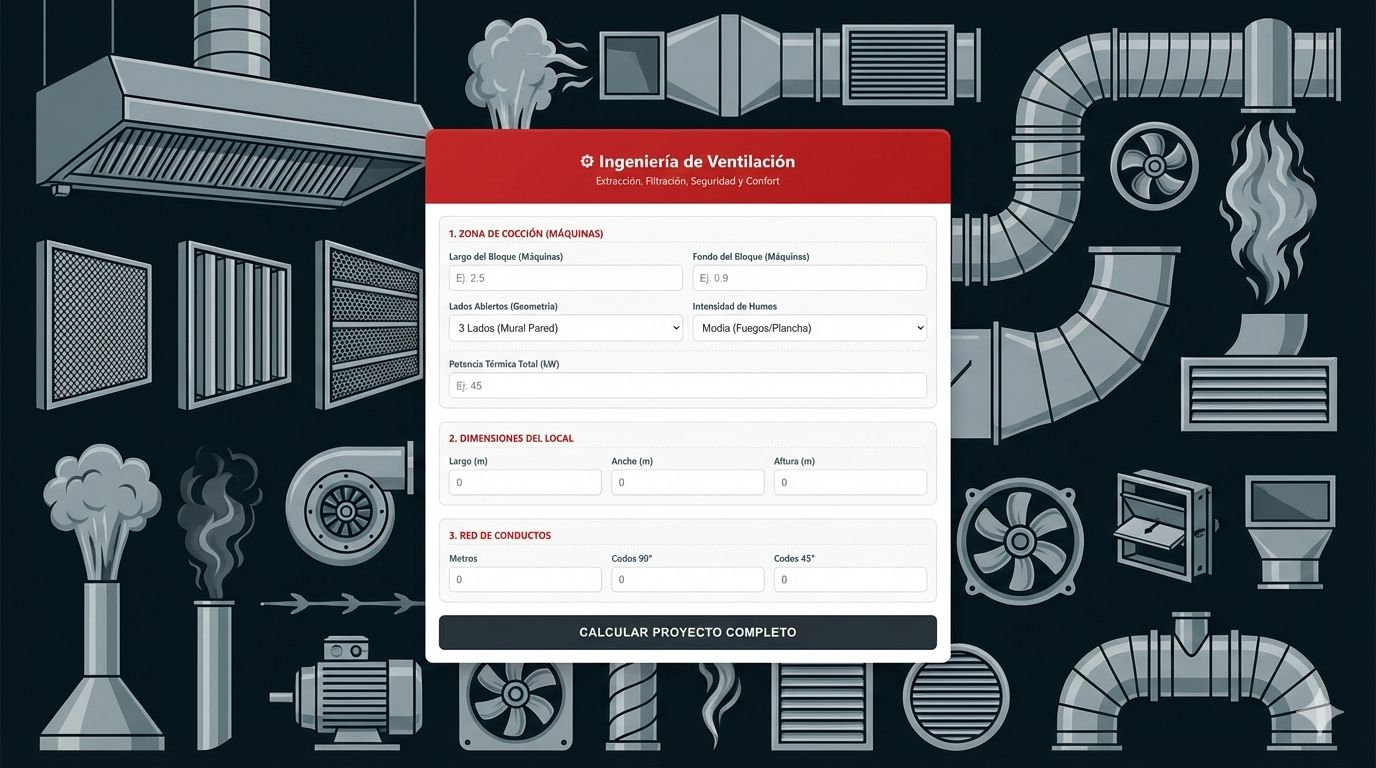Expand the Intensidad de Humos dropdown
This screenshot has width=1376, height=768.
click(809, 328)
